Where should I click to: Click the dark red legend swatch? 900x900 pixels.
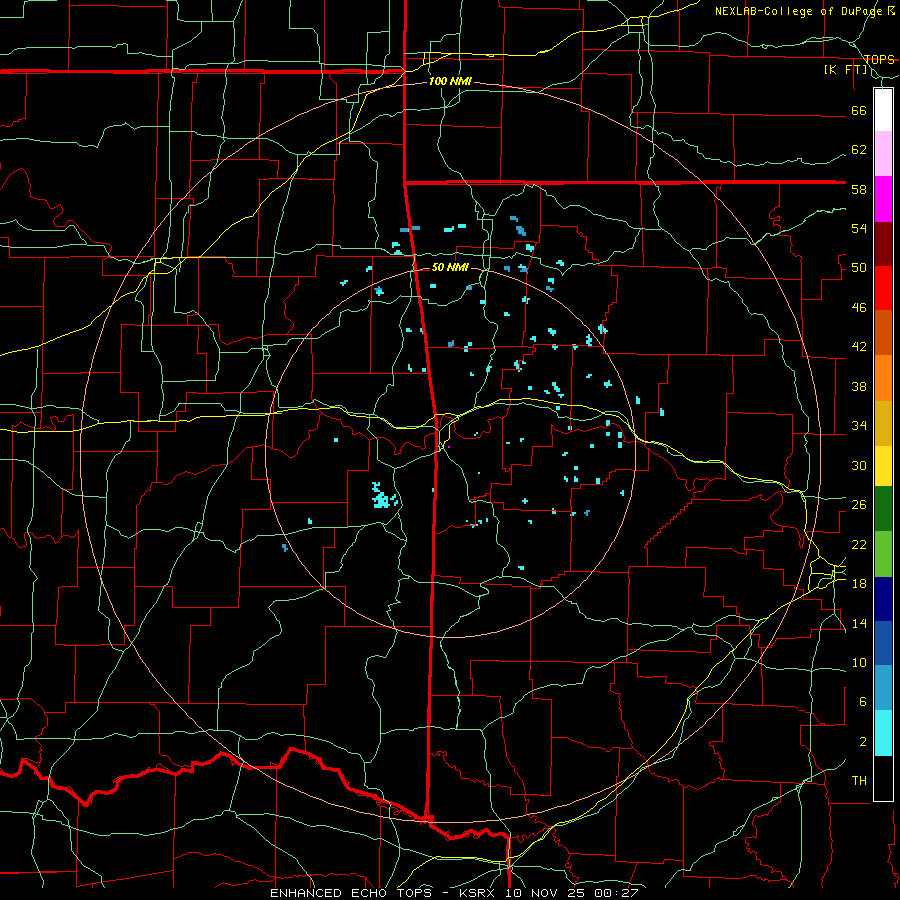pyautogui.click(x=883, y=243)
